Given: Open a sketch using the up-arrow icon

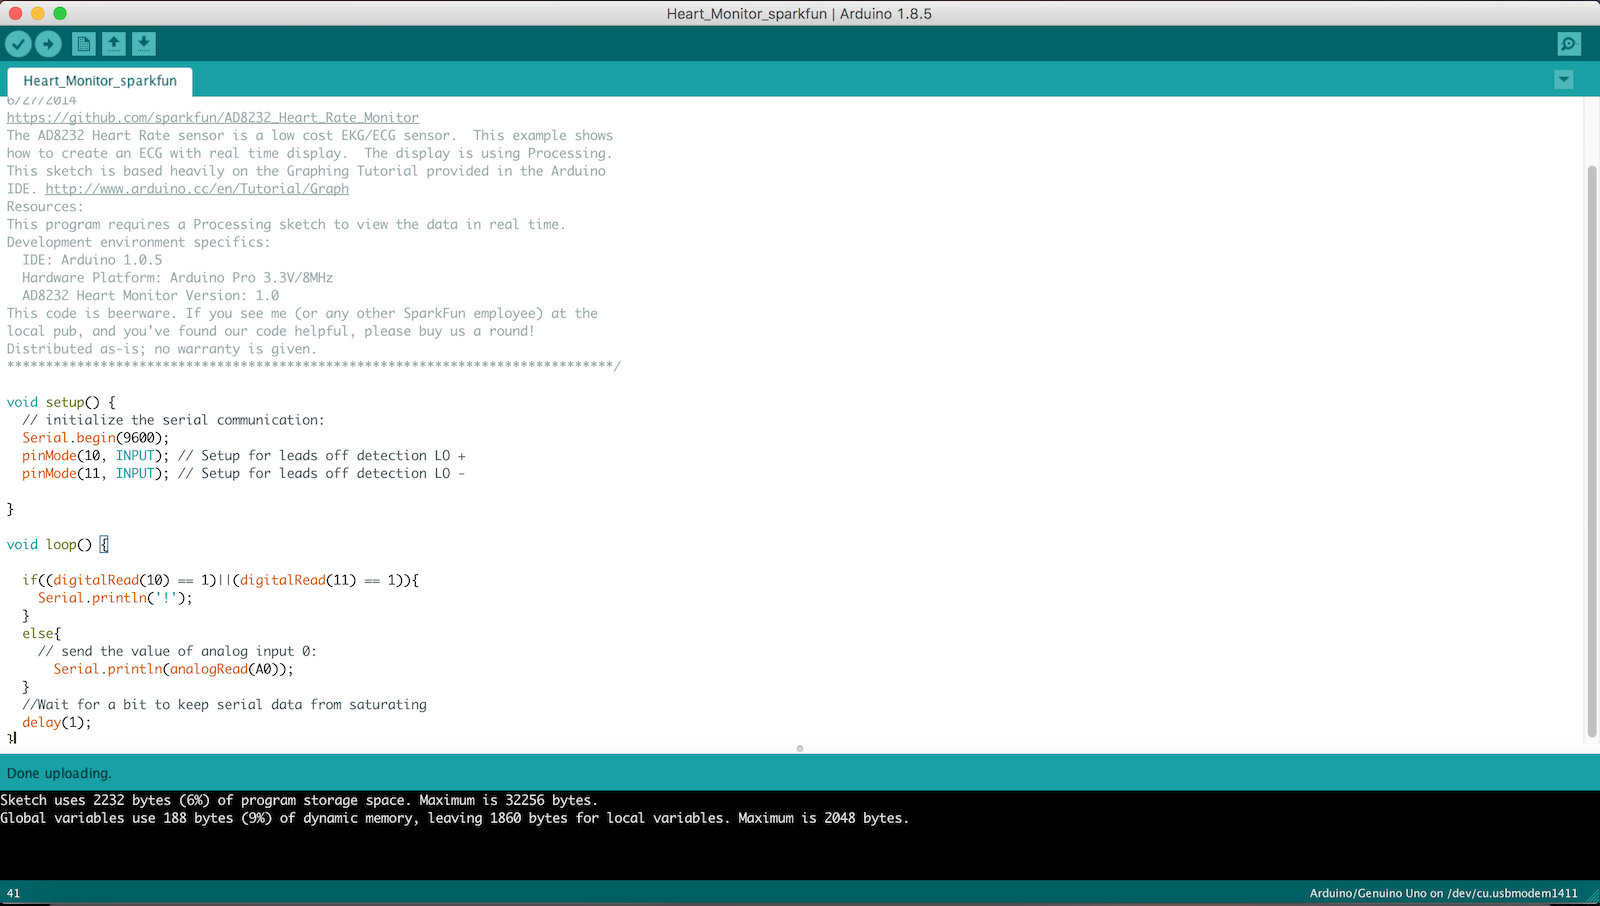Looking at the screenshot, I should 114,44.
